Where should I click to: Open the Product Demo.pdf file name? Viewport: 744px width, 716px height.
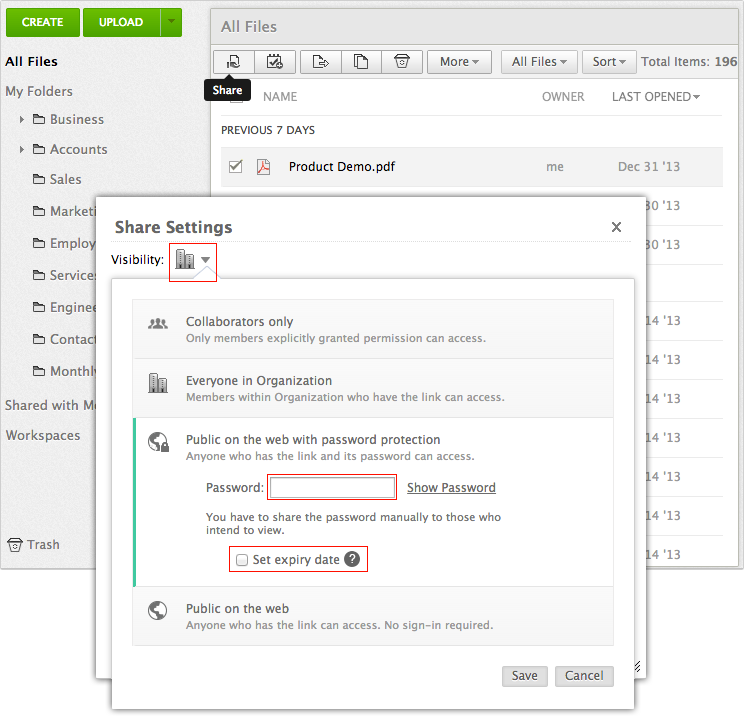point(342,167)
